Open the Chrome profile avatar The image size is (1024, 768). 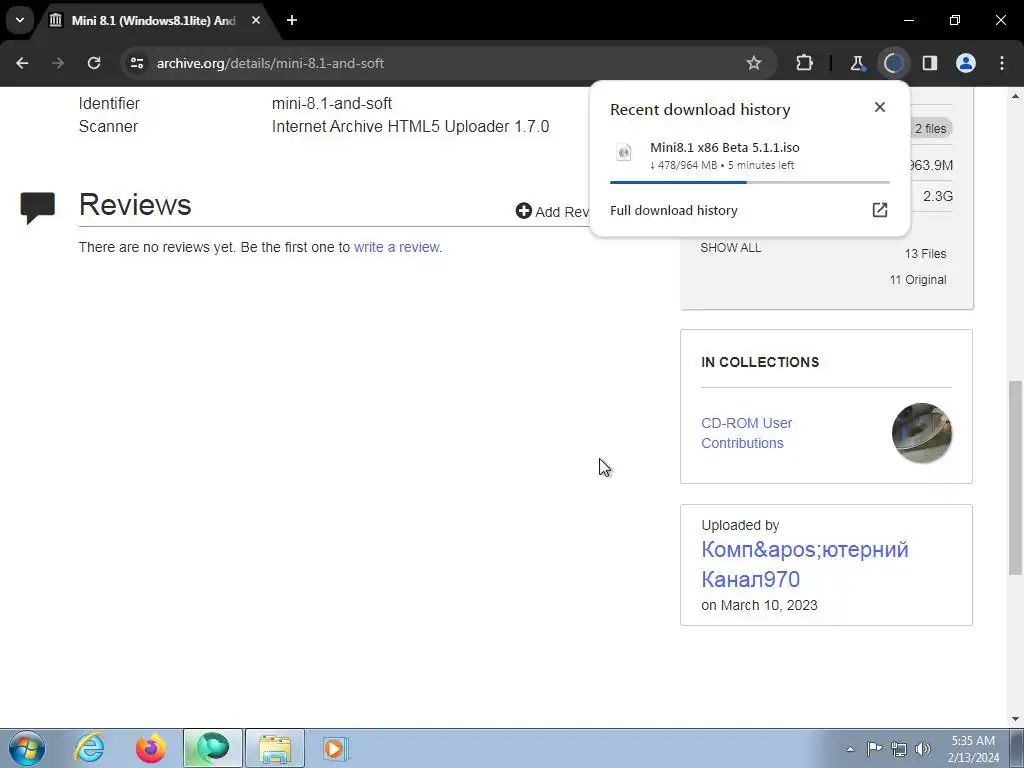coord(966,63)
